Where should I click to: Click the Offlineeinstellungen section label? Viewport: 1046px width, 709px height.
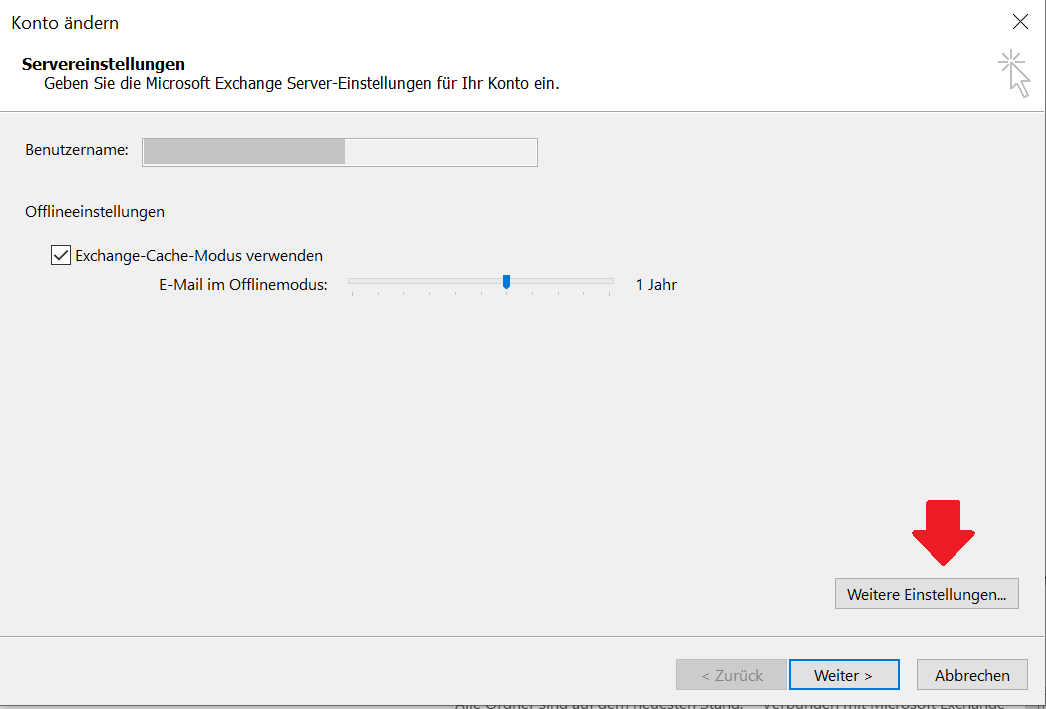(x=95, y=212)
